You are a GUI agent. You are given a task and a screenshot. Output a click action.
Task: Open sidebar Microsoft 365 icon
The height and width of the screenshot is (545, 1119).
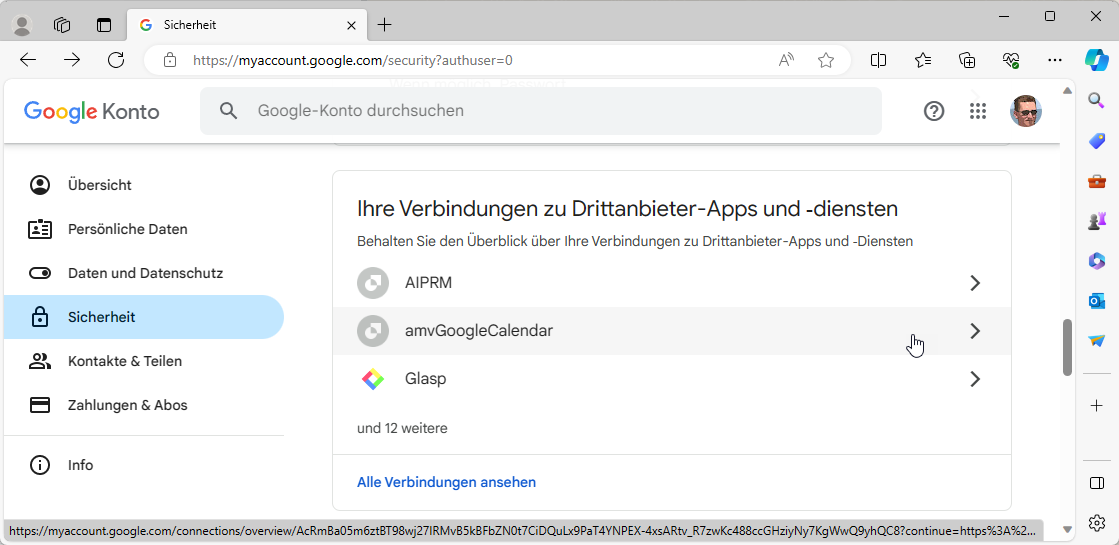tap(1097, 261)
